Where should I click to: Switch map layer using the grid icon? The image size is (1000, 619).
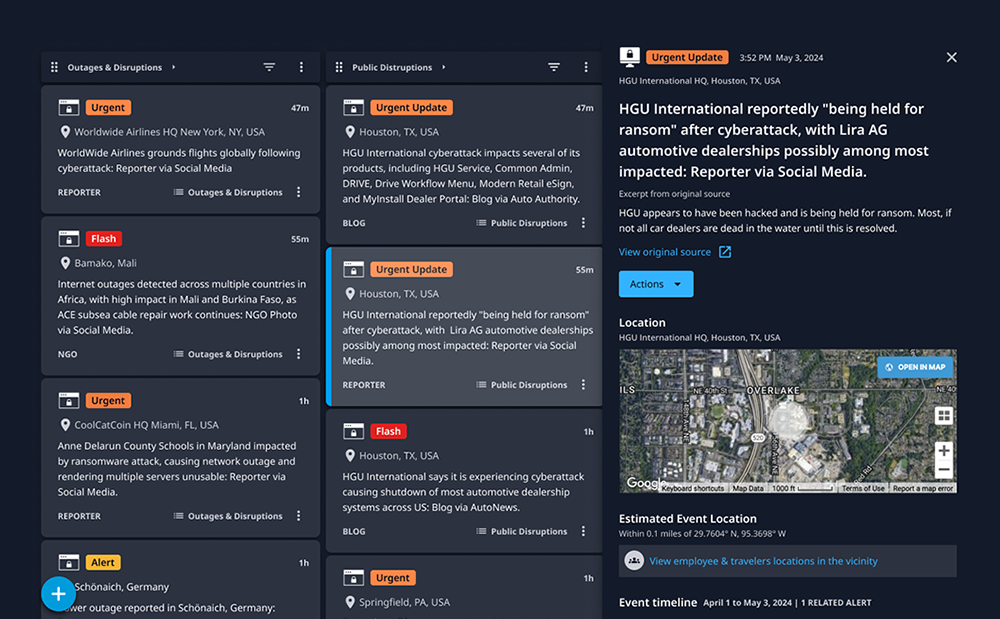pyautogui.click(x=943, y=416)
